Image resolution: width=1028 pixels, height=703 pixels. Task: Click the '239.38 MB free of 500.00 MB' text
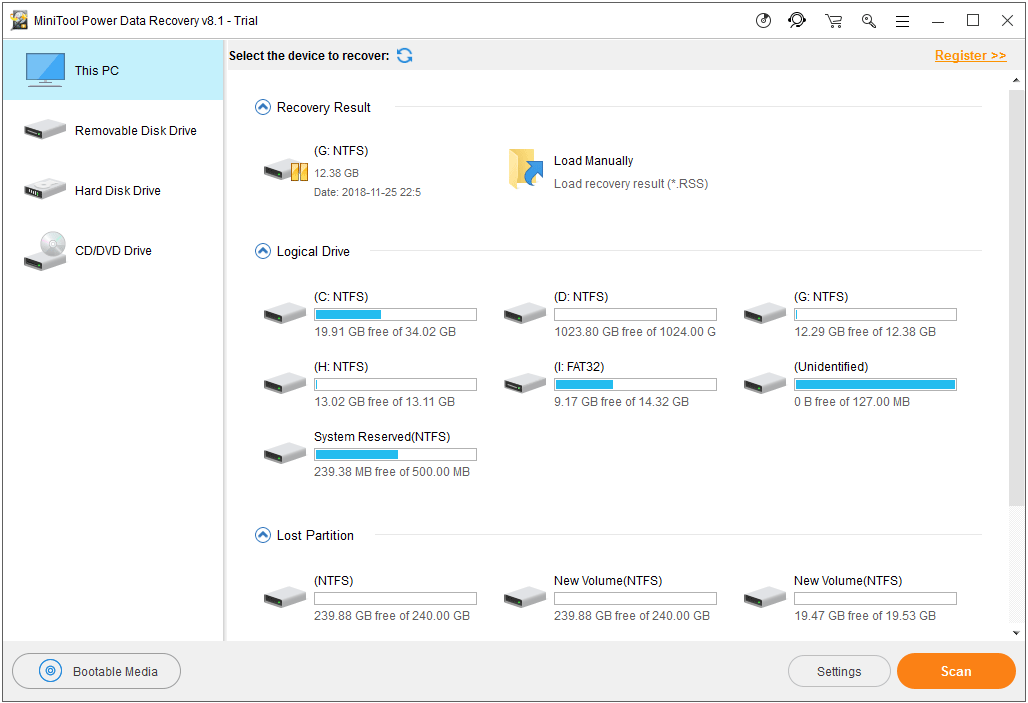coord(391,472)
